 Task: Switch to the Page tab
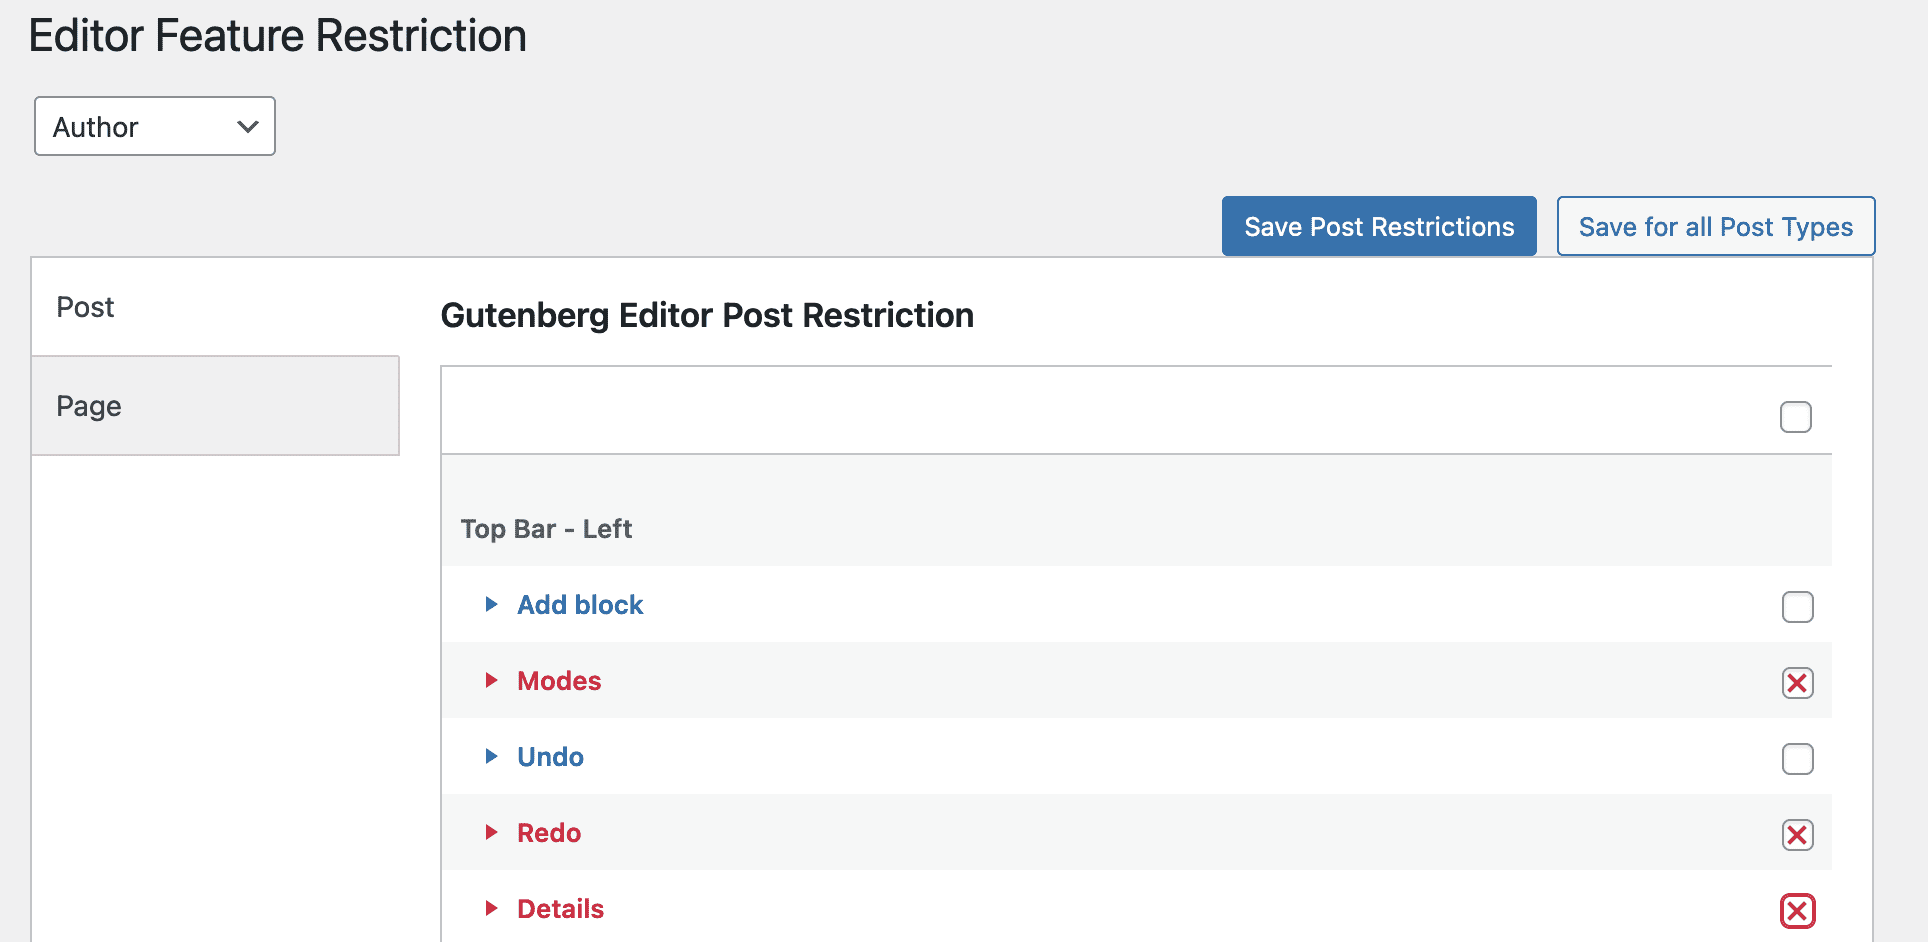pyautogui.click(x=89, y=406)
